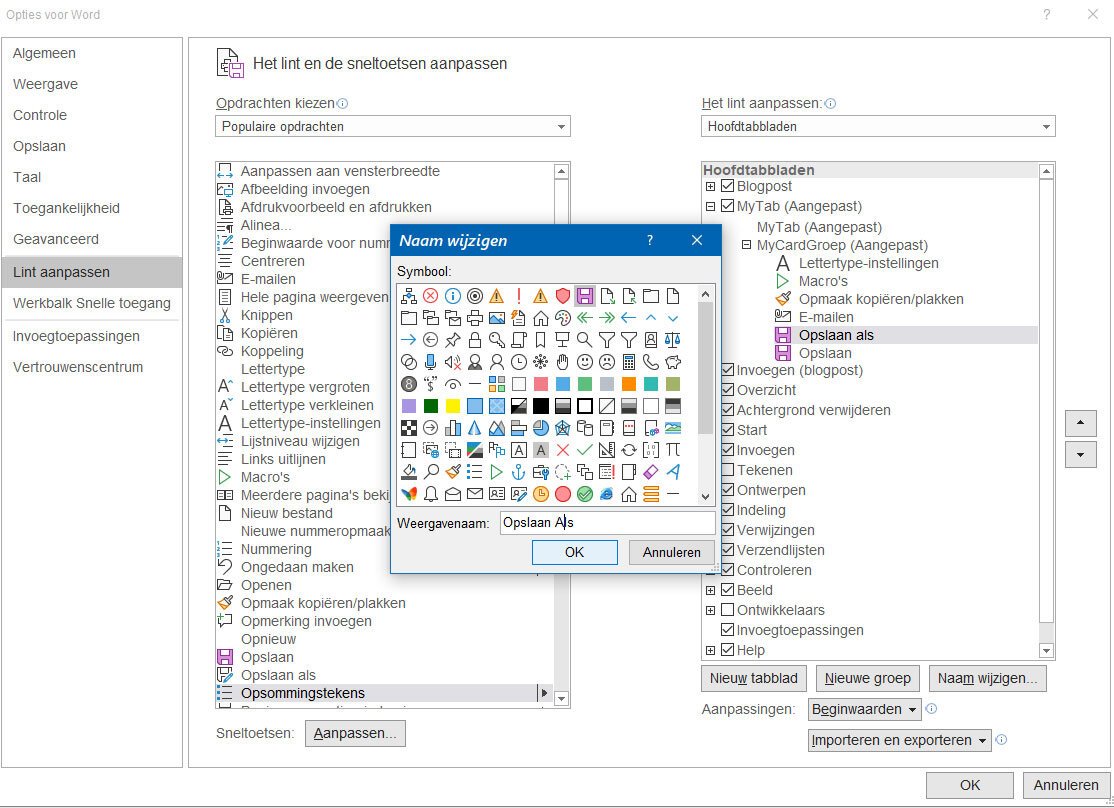The image size is (1114, 808).
Task: Choose the Internet Explorer symbol
Action: click(x=607, y=494)
